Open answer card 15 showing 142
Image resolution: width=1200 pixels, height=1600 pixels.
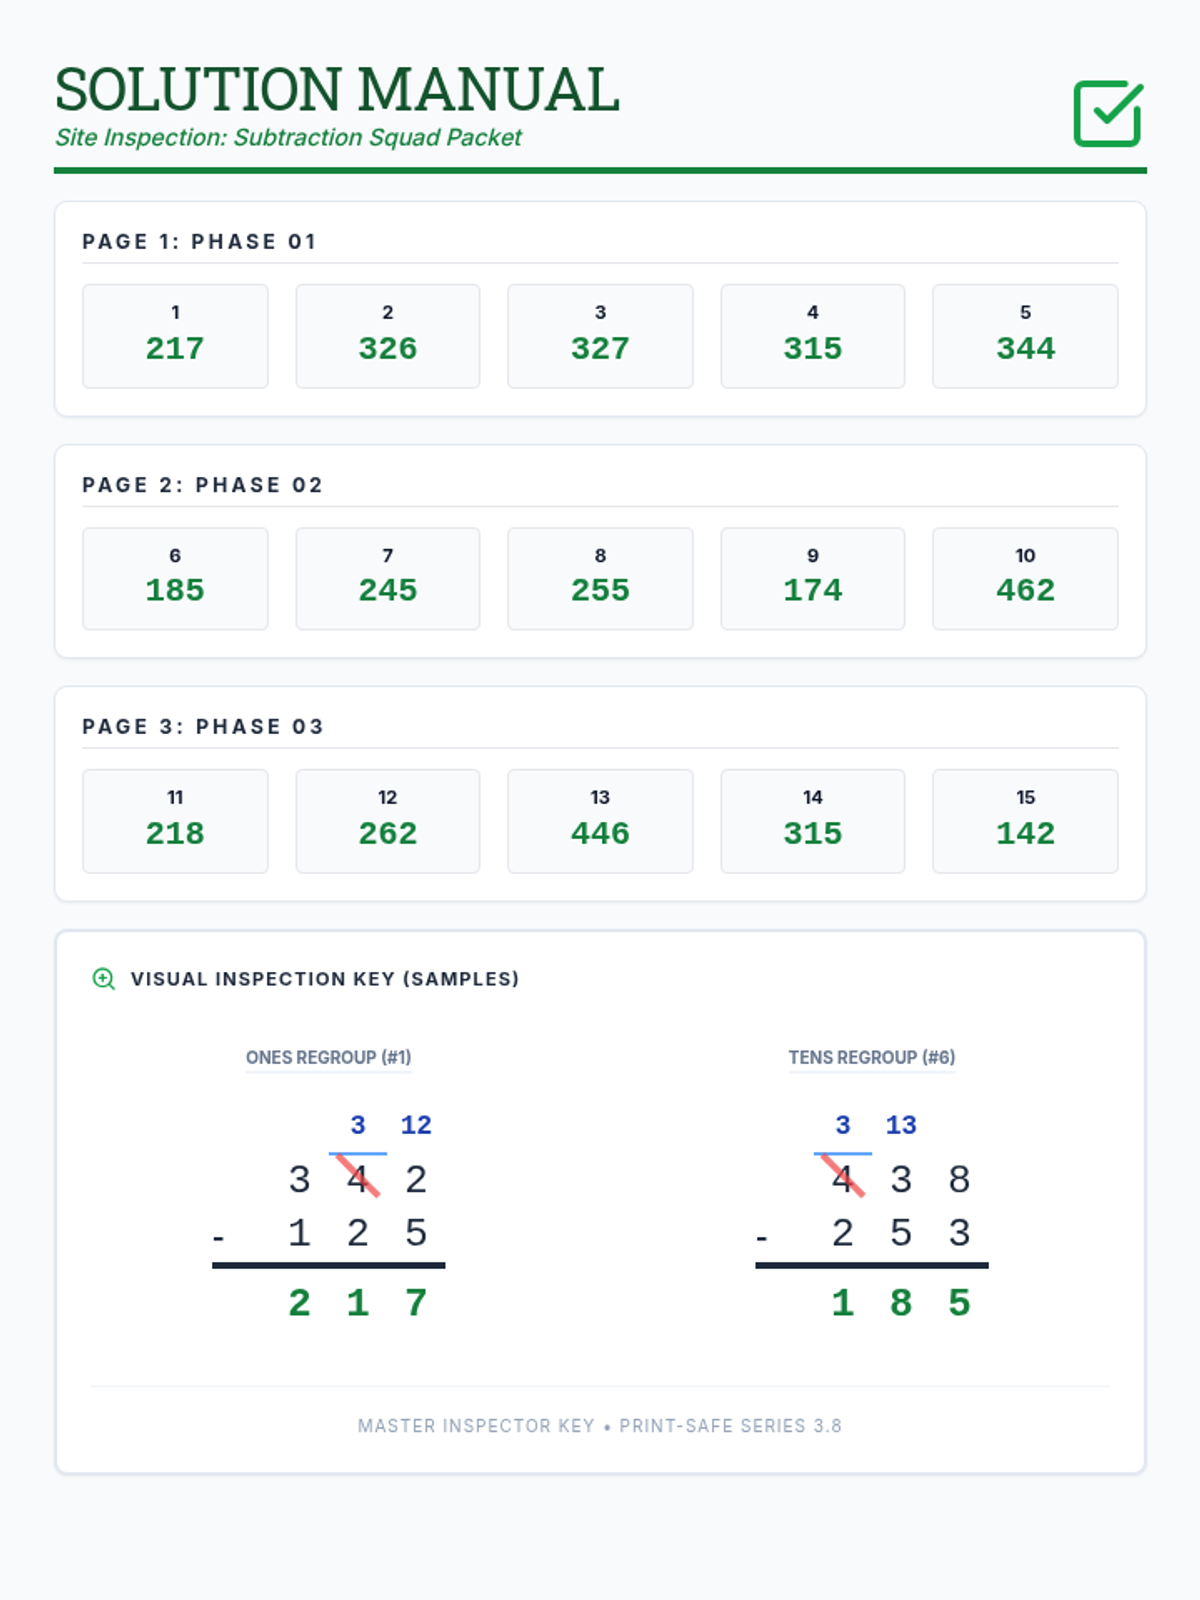point(1025,821)
